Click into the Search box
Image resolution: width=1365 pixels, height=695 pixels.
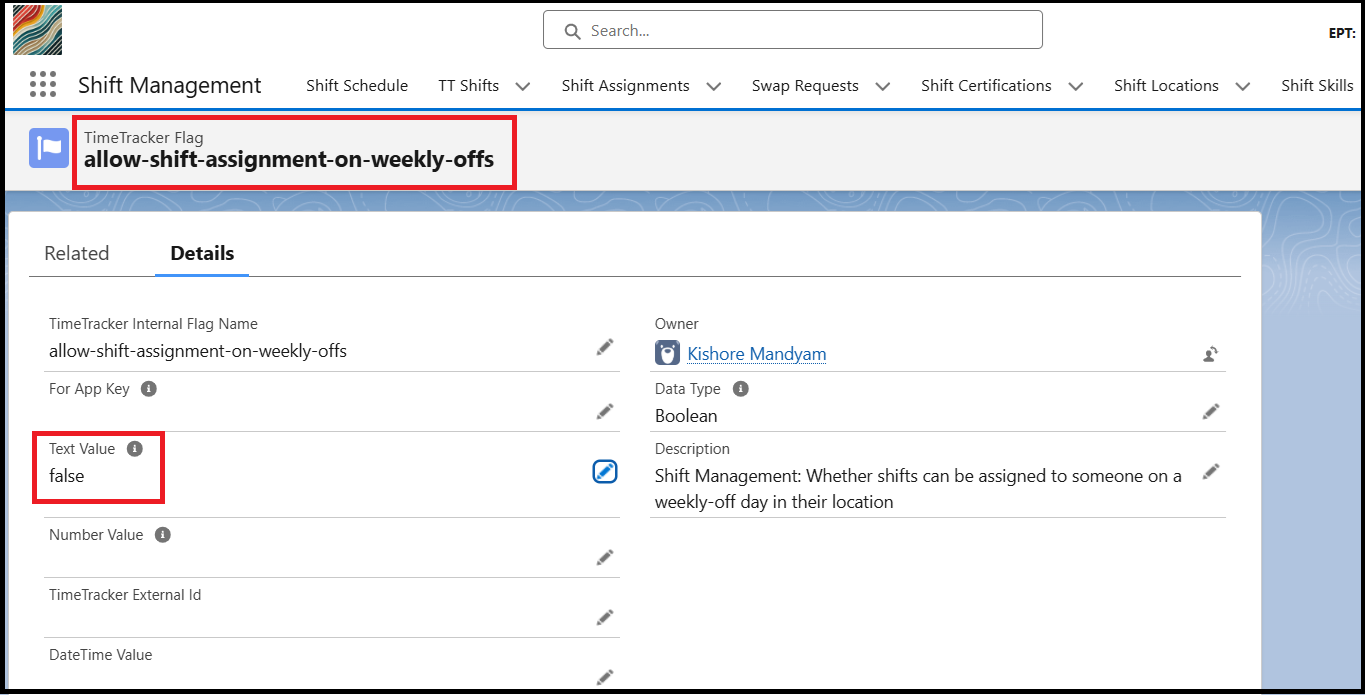793,30
